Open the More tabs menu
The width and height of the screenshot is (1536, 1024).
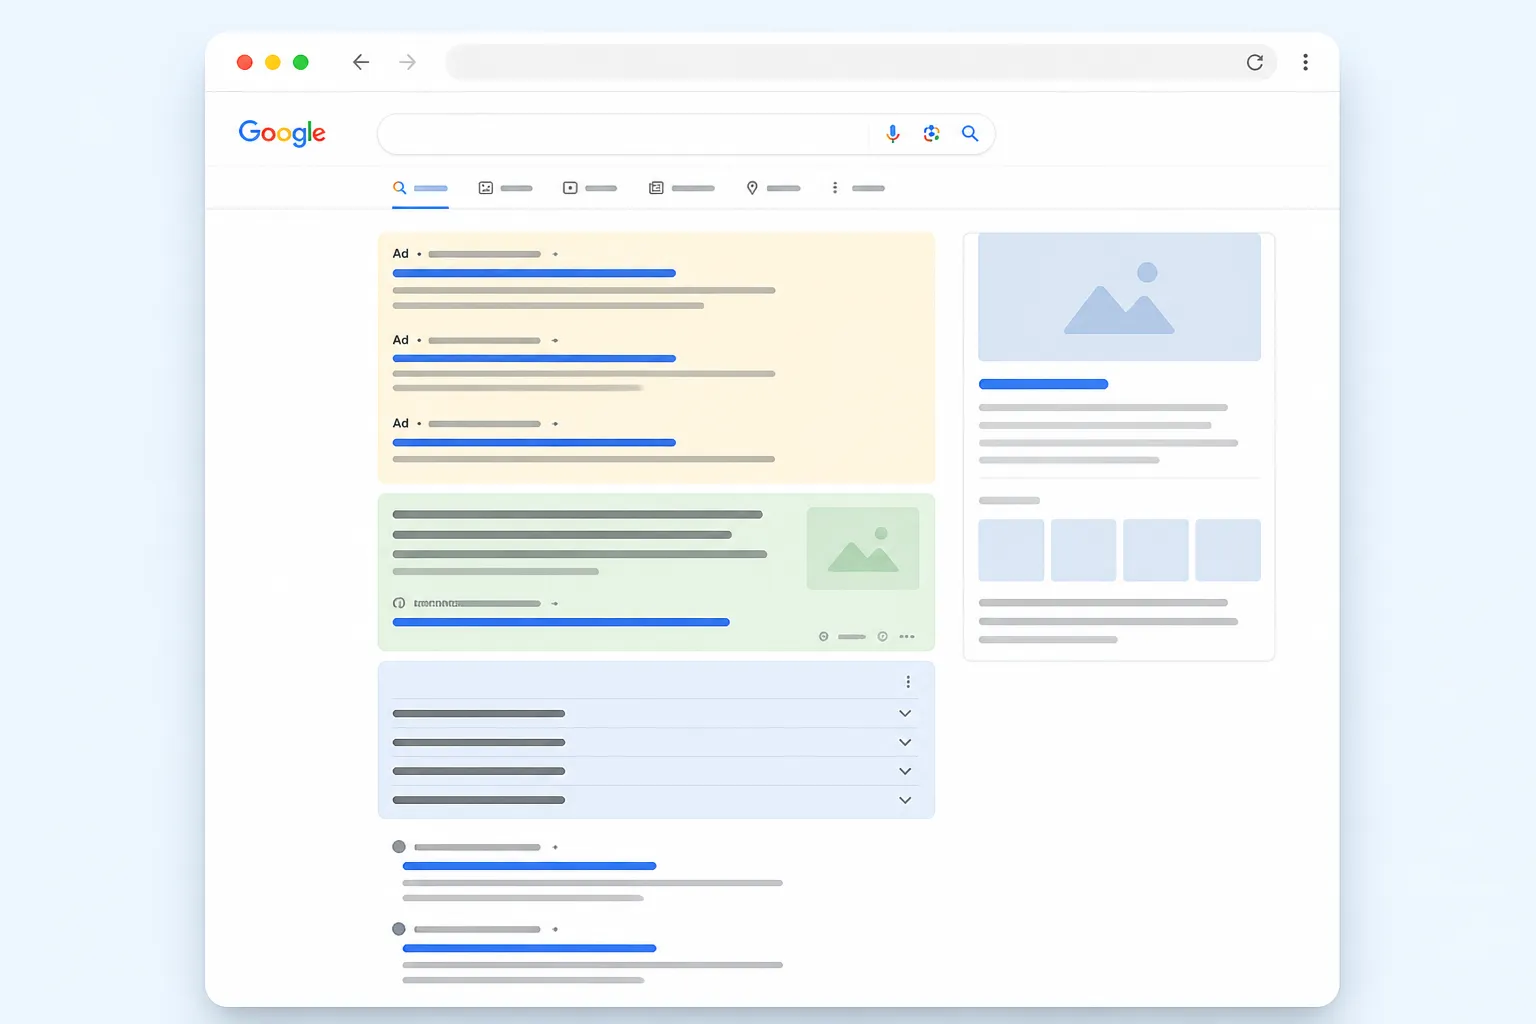pos(858,188)
